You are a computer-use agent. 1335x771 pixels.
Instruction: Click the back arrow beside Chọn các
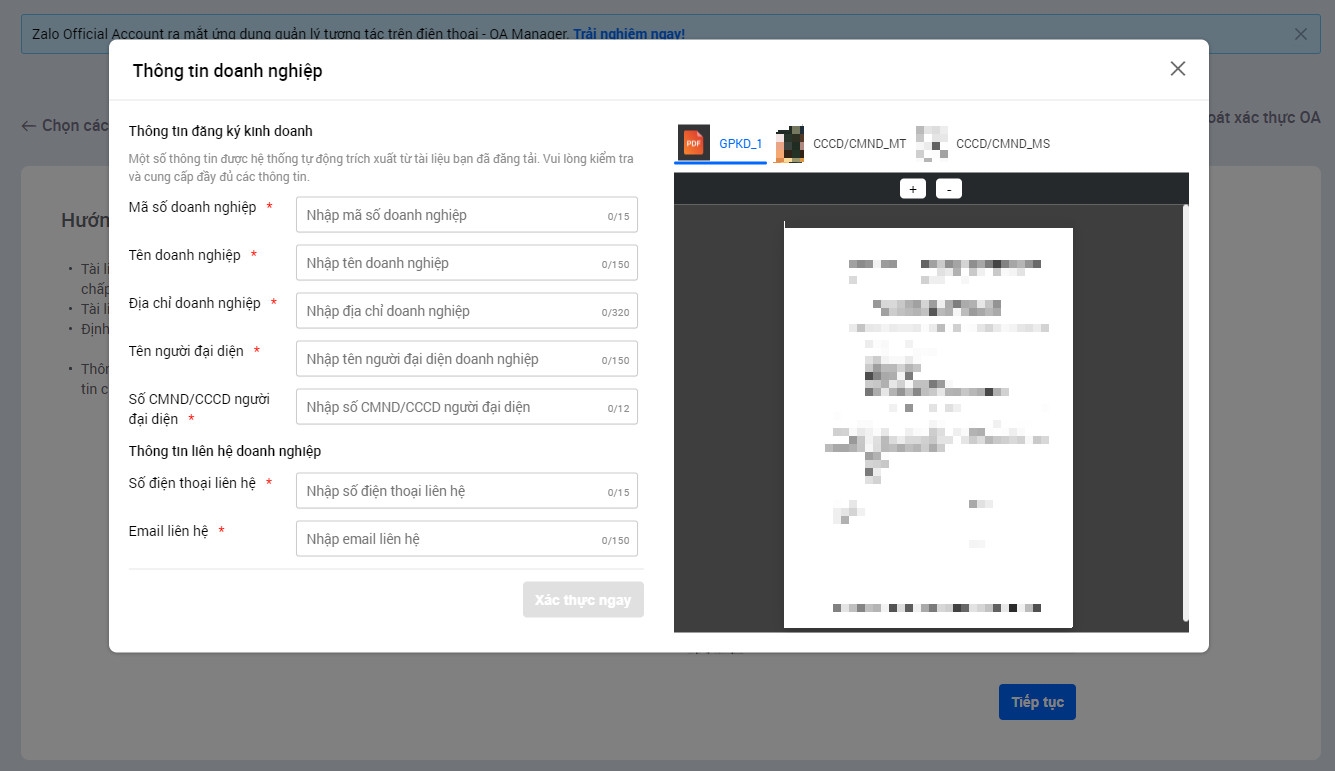coord(29,126)
